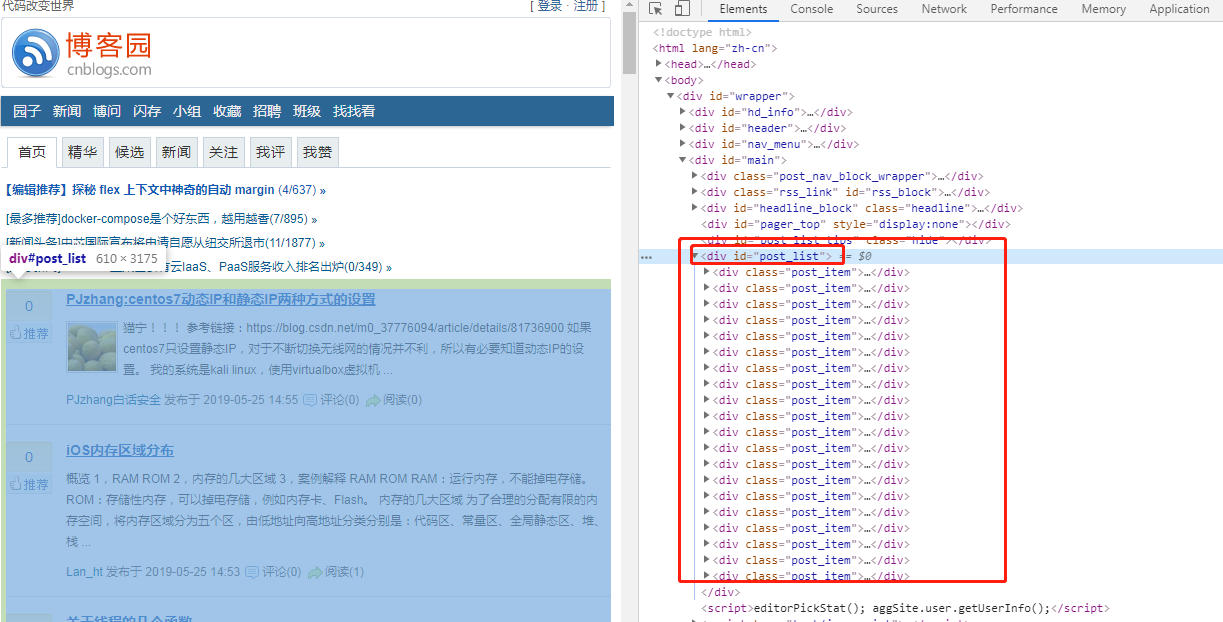Select the 候选 tab

130,152
